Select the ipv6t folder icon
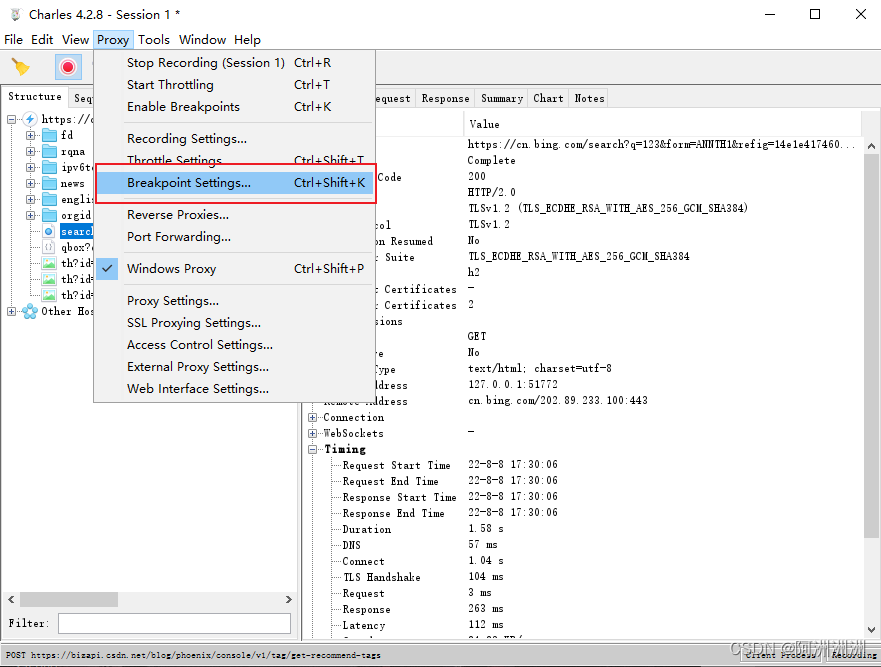Image resolution: width=881 pixels, height=667 pixels. 49,167
